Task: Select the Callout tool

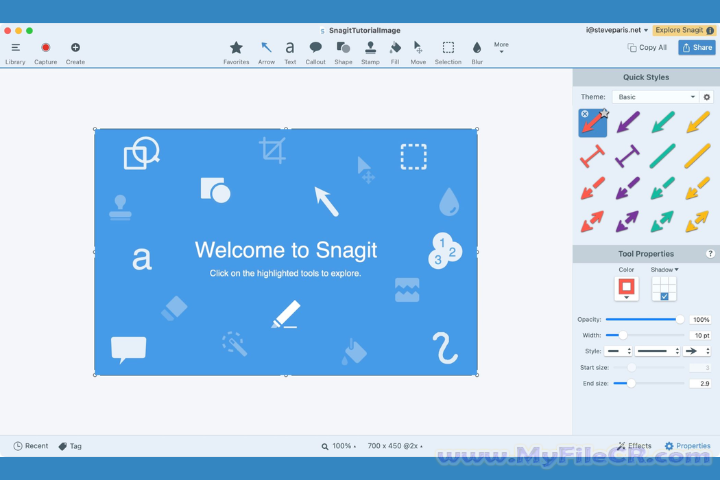Action: point(315,53)
